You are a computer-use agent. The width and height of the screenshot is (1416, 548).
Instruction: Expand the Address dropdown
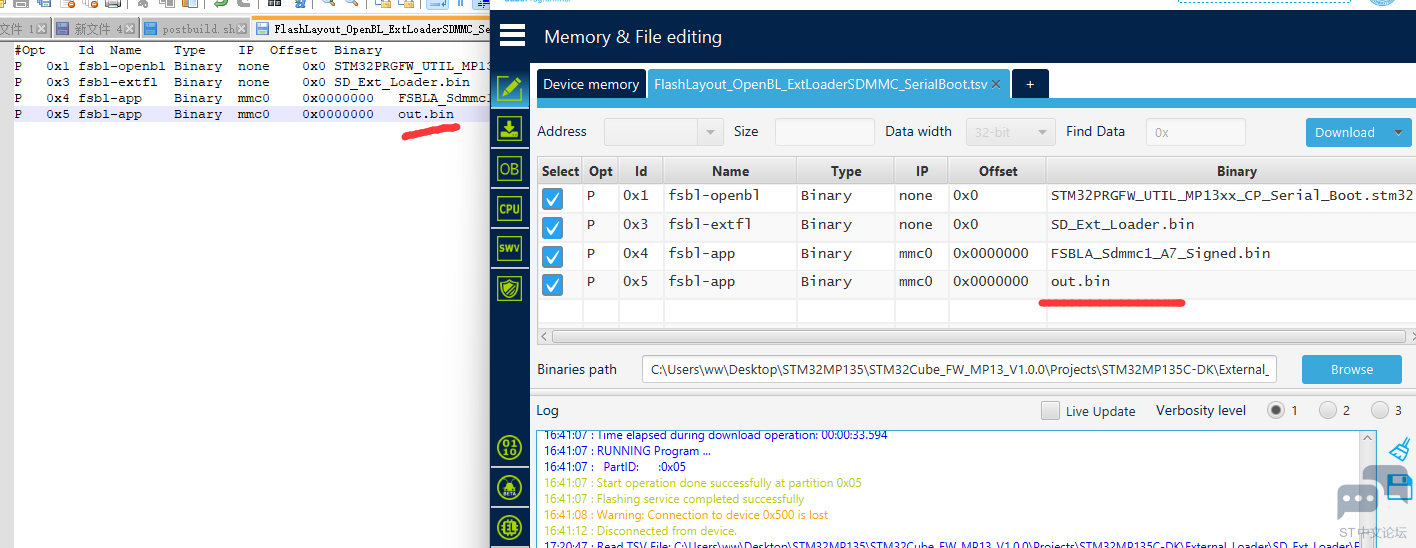(x=710, y=132)
